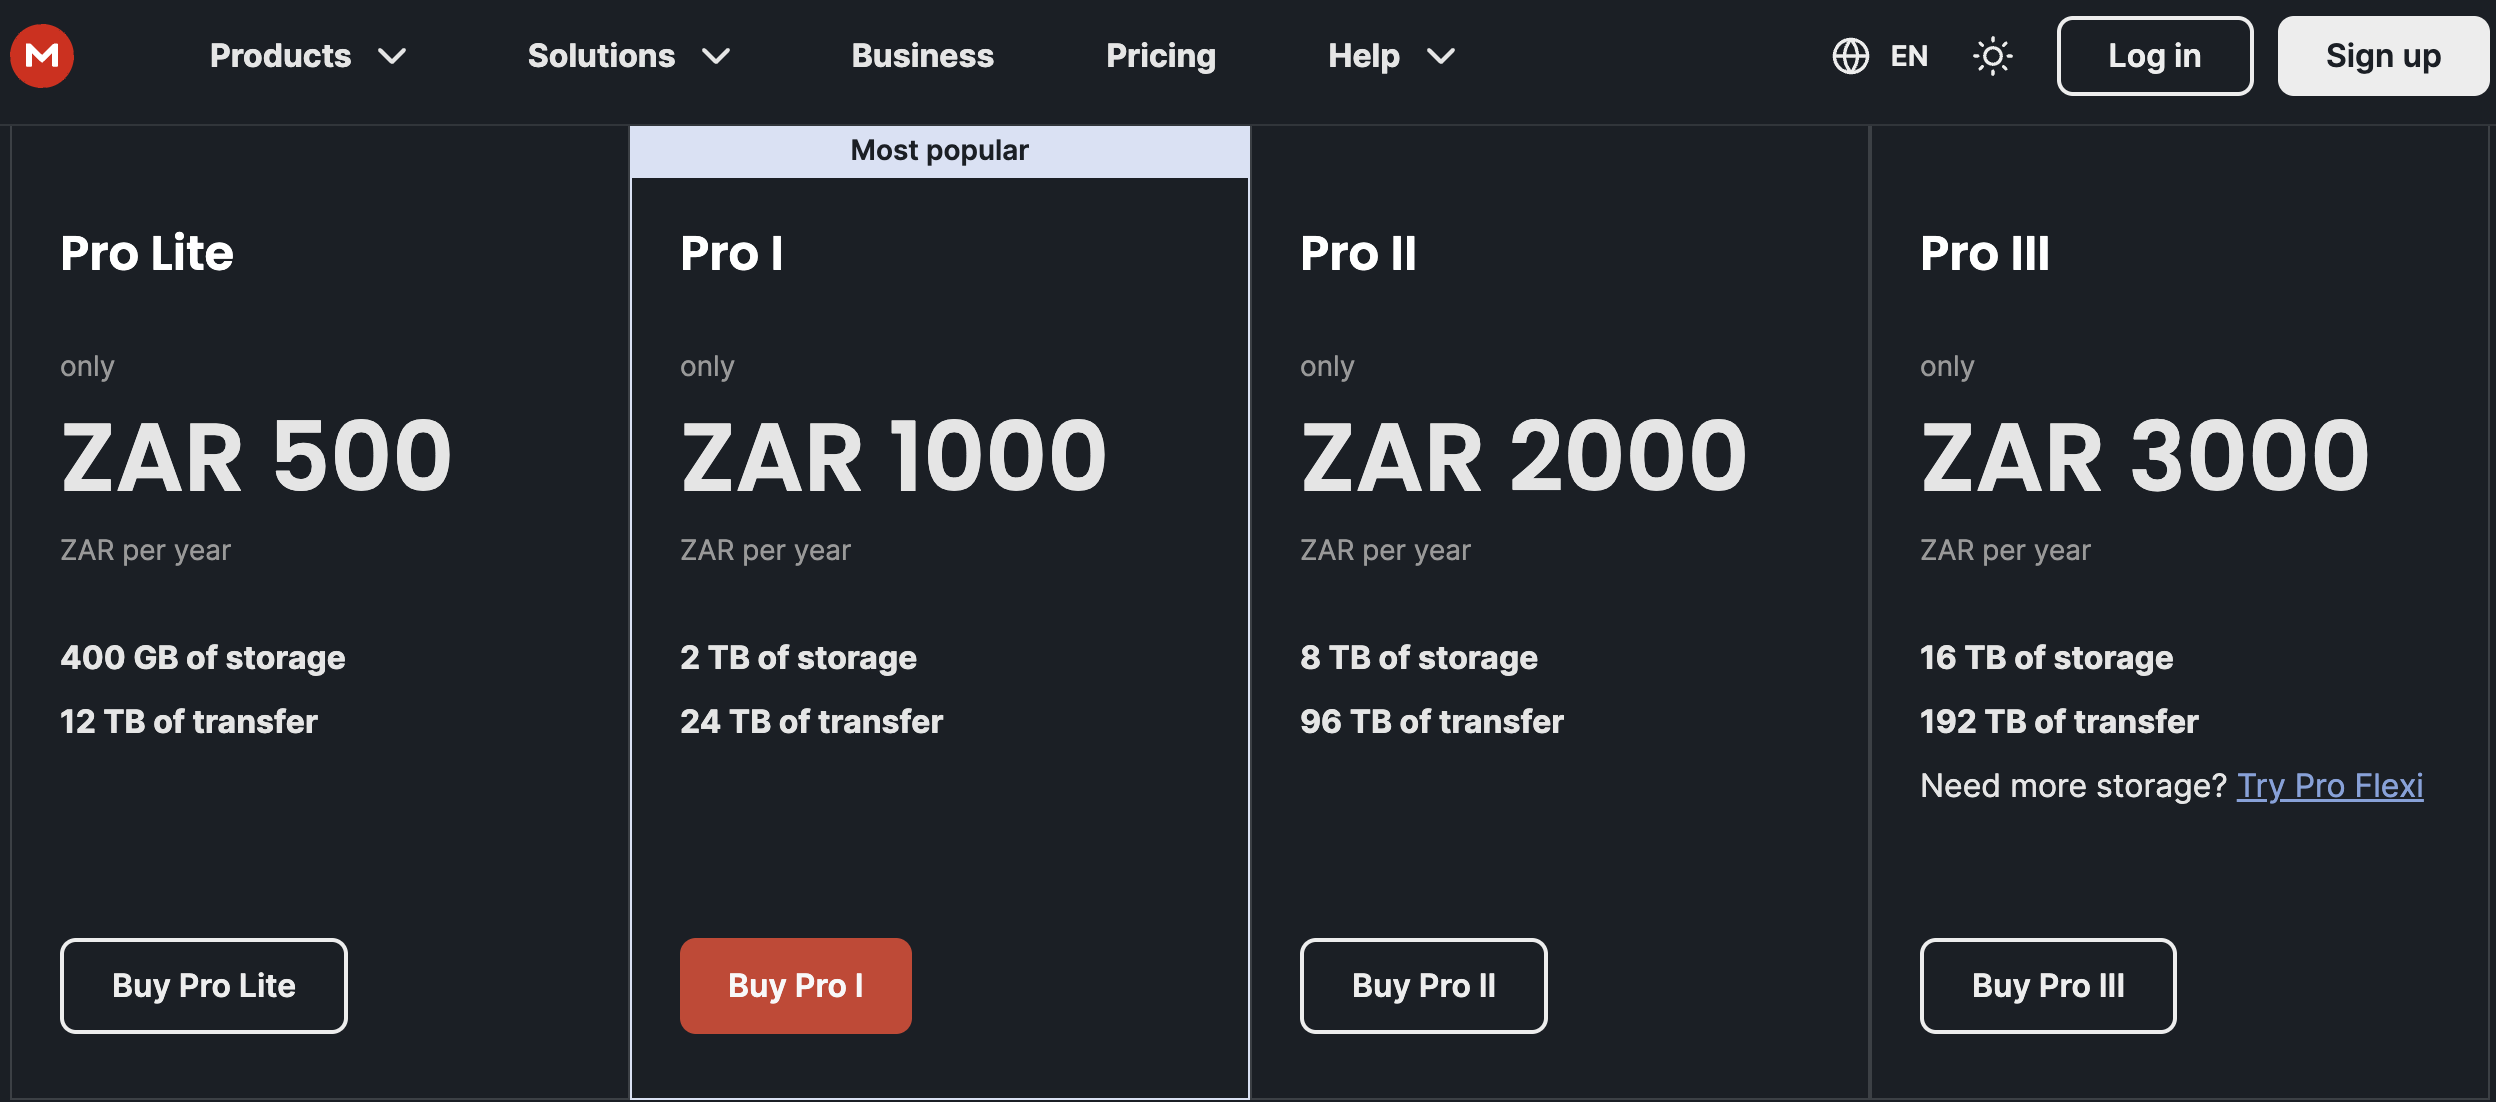This screenshot has width=2496, height=1102.
Task: Open the Pricing menu item
Action: click(1160, 56)
